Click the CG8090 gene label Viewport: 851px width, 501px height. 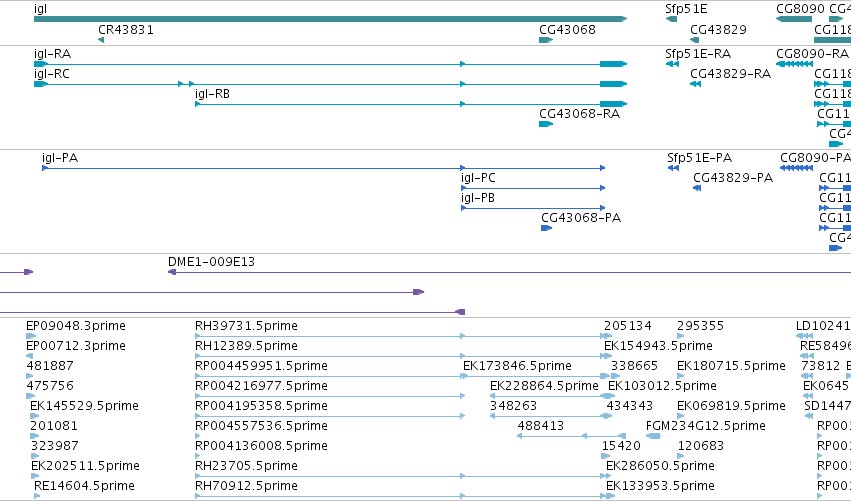pos(801,9)
